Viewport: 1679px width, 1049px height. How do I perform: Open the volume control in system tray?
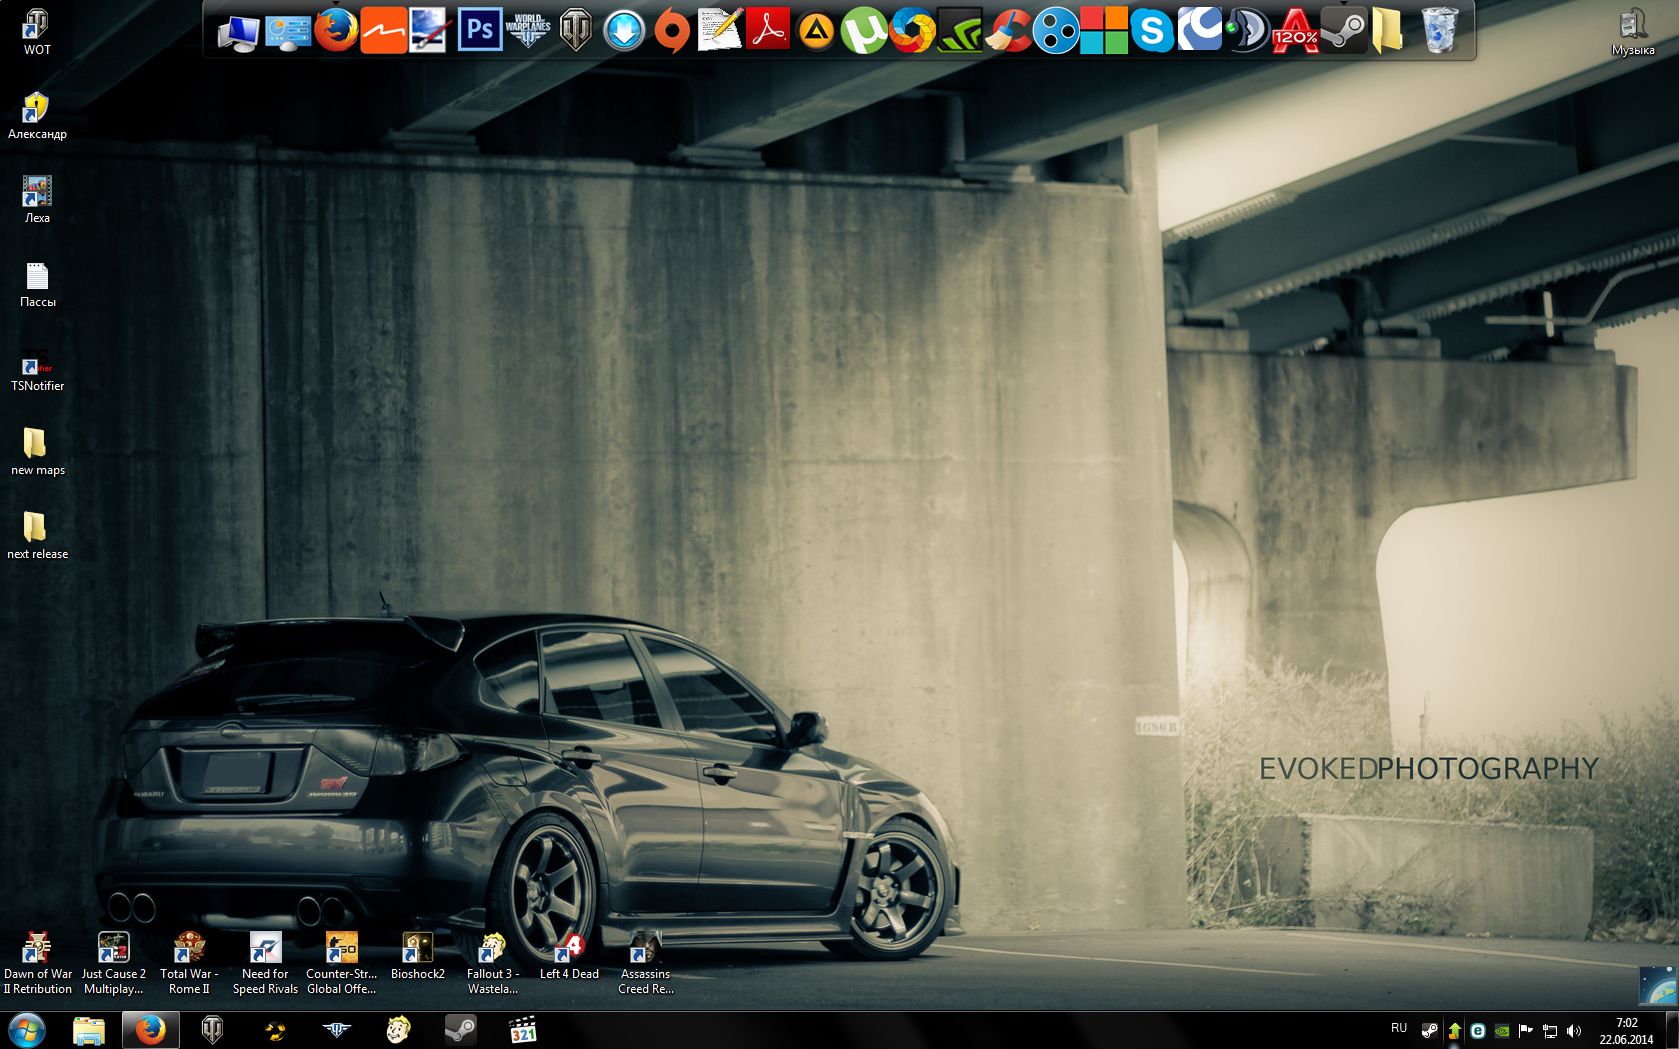(1574, 1030)
